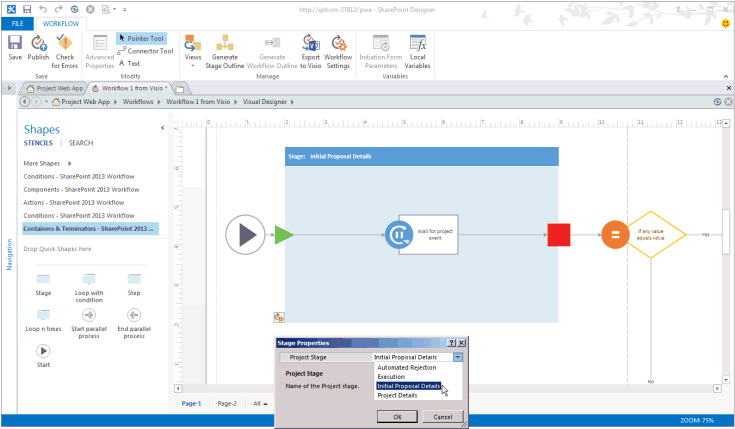Click Workflows in the breadcrumb
The width and height of the screenshot is (735, 429).
coord(138,102)
